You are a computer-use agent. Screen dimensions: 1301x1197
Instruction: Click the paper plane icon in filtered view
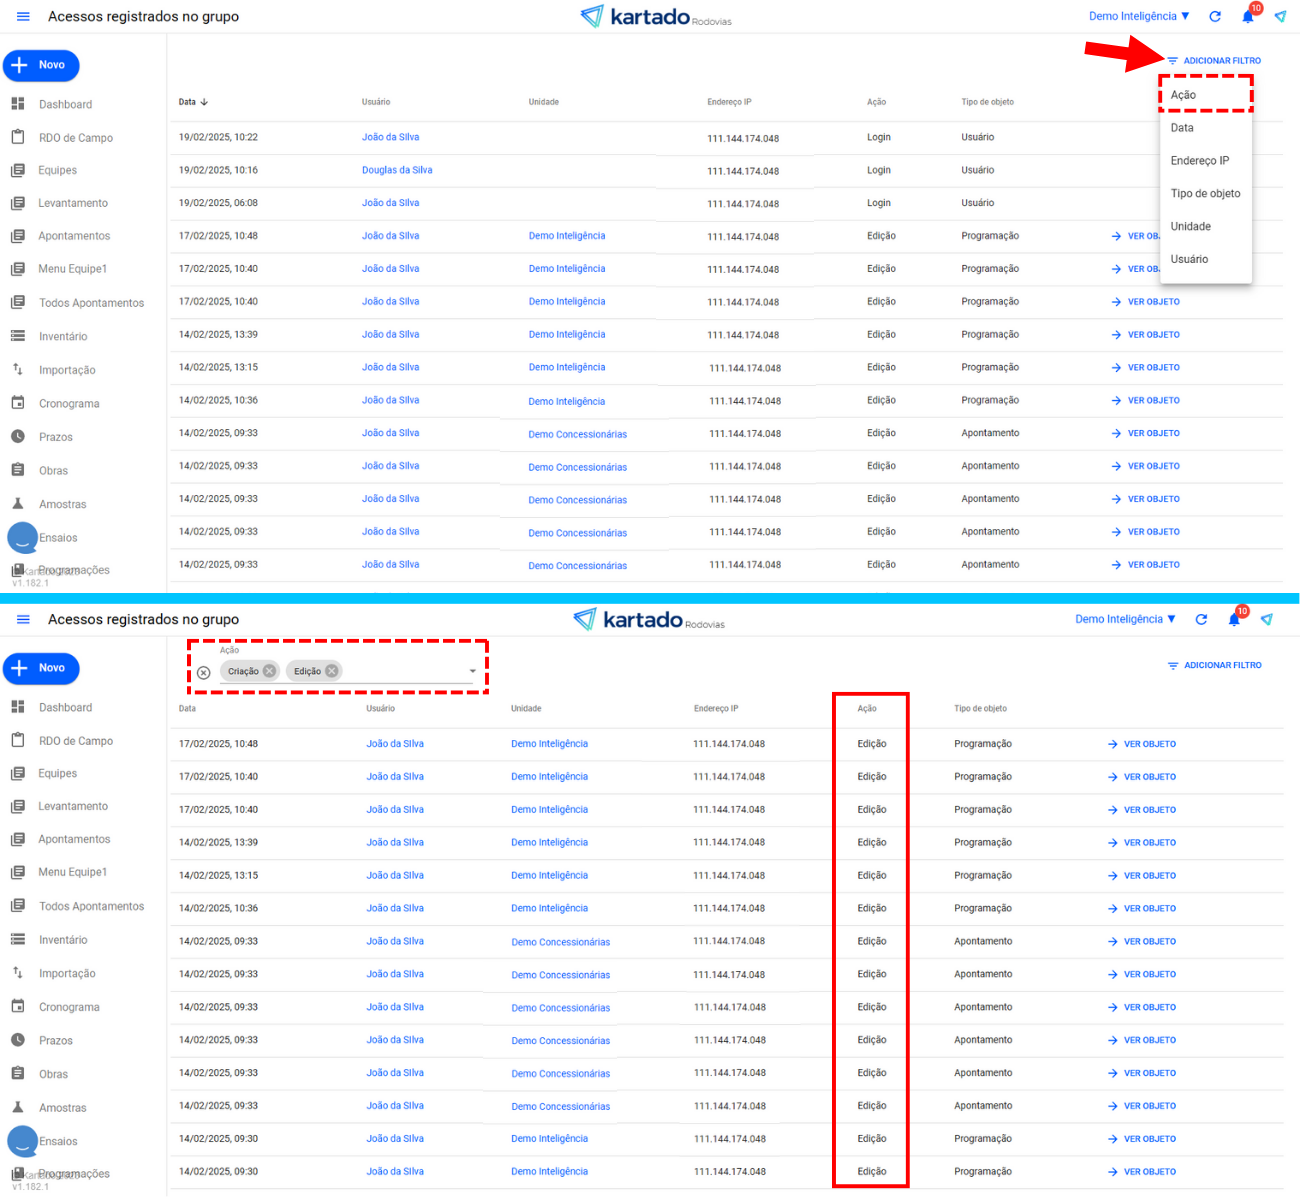click(1267, 620)
